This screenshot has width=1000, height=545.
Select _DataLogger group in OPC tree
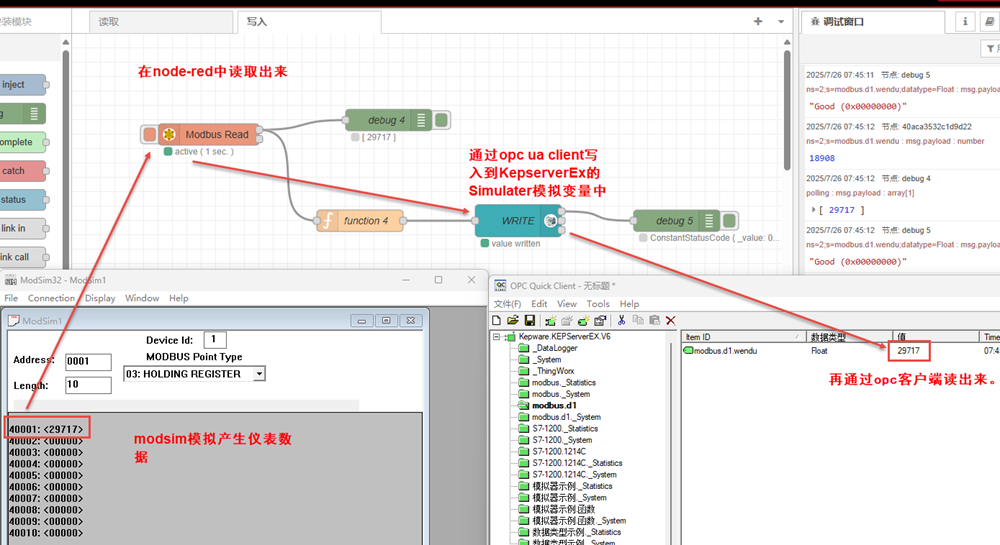click(x=555, y=348)
